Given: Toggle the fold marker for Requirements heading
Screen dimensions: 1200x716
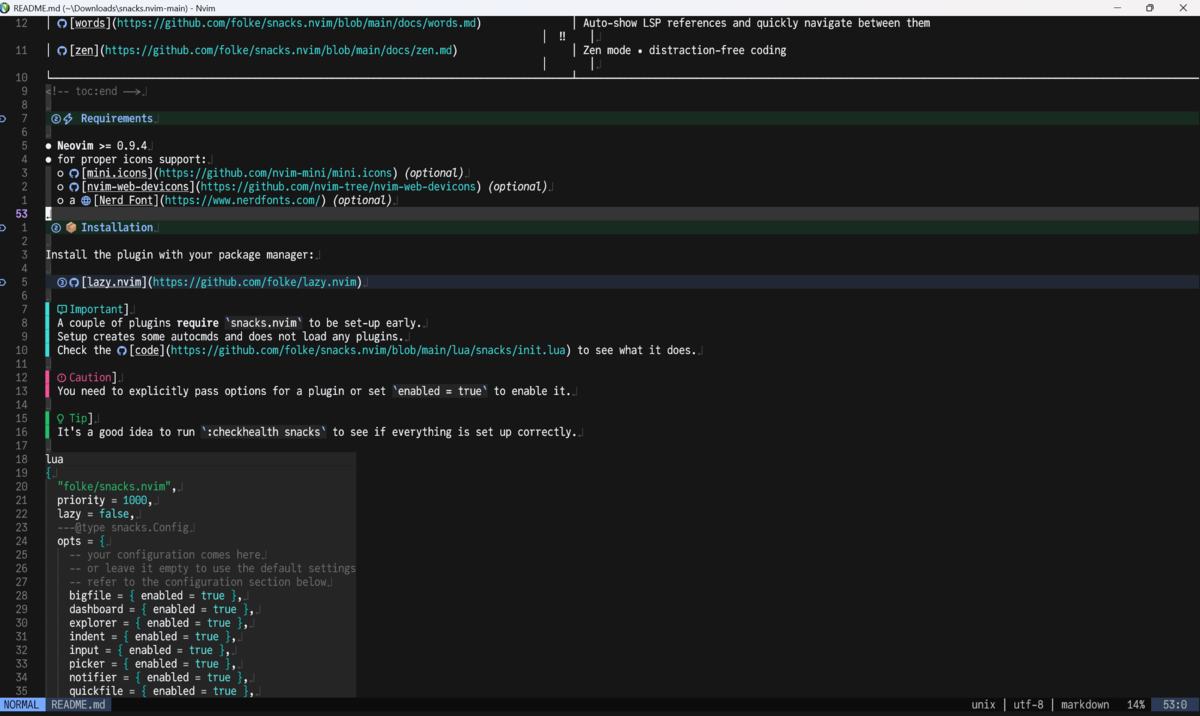Looking at the screenshot, I should [3, 119].
